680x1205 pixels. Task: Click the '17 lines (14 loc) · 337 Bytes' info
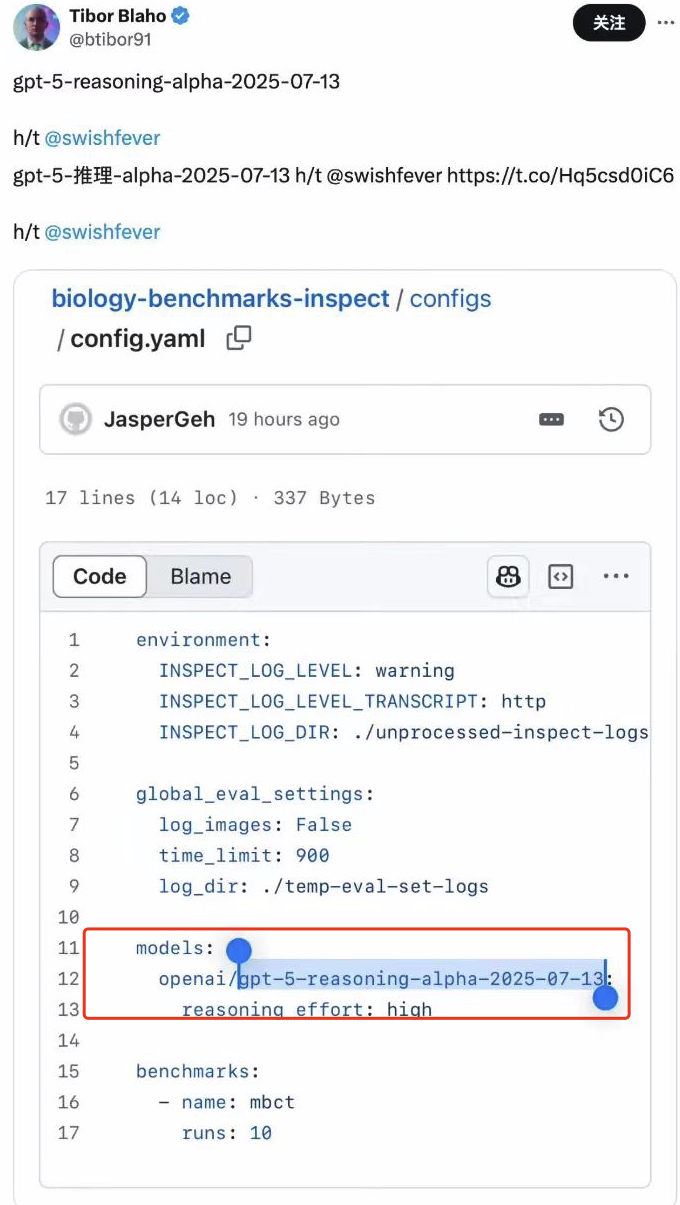(210, 498)
